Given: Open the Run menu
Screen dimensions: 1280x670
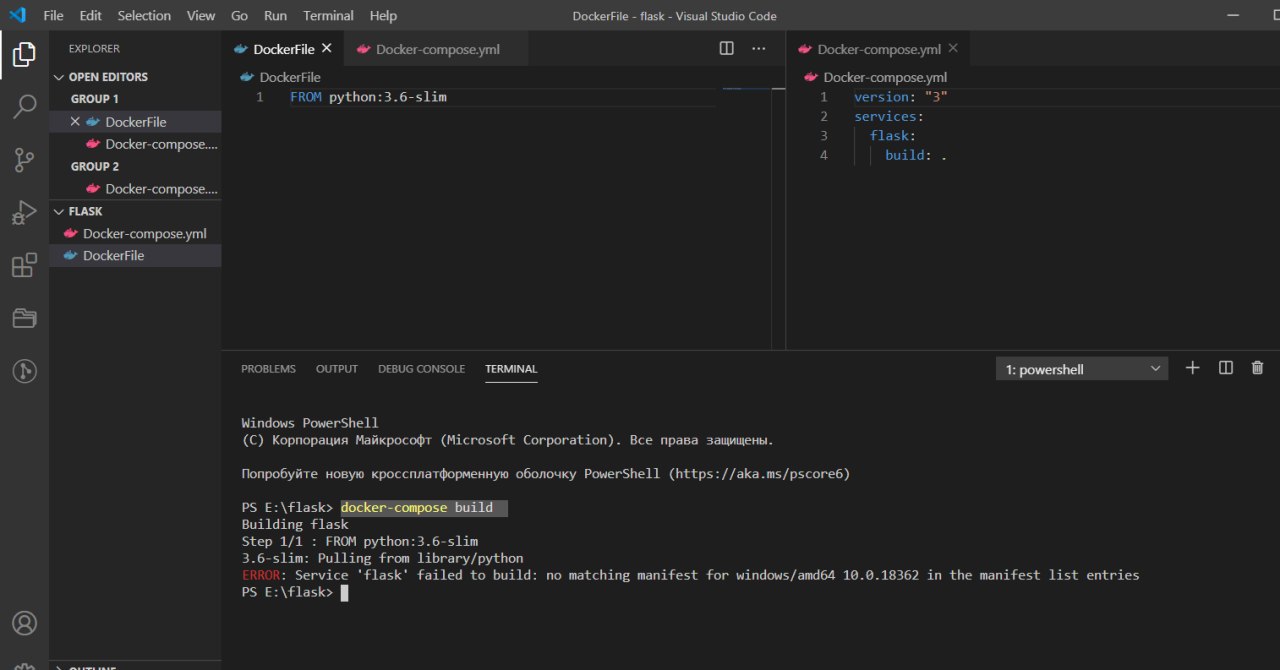Looking at the screenshot, I should [x=275, y=15].
